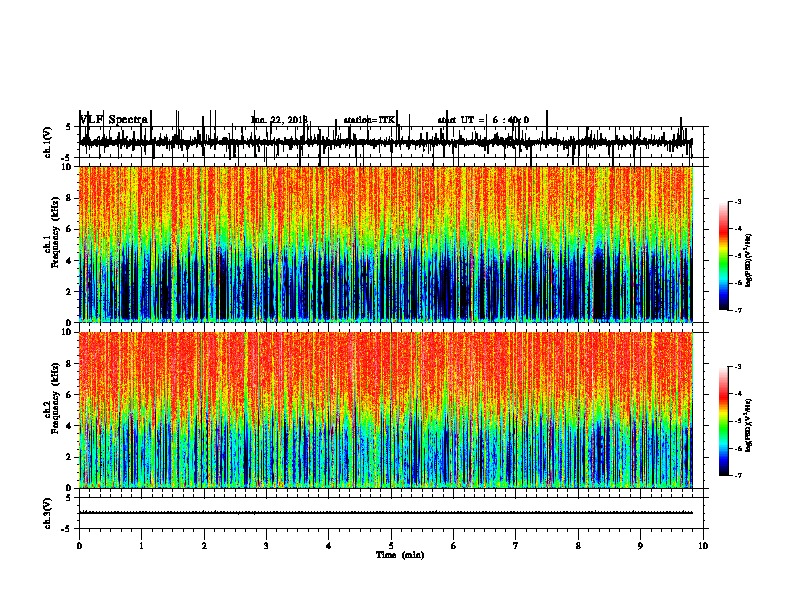This screenshot has width=792, height=612.
Task: Click the "ch.1(V)" waveform axis label
Action: pos(48,142)
